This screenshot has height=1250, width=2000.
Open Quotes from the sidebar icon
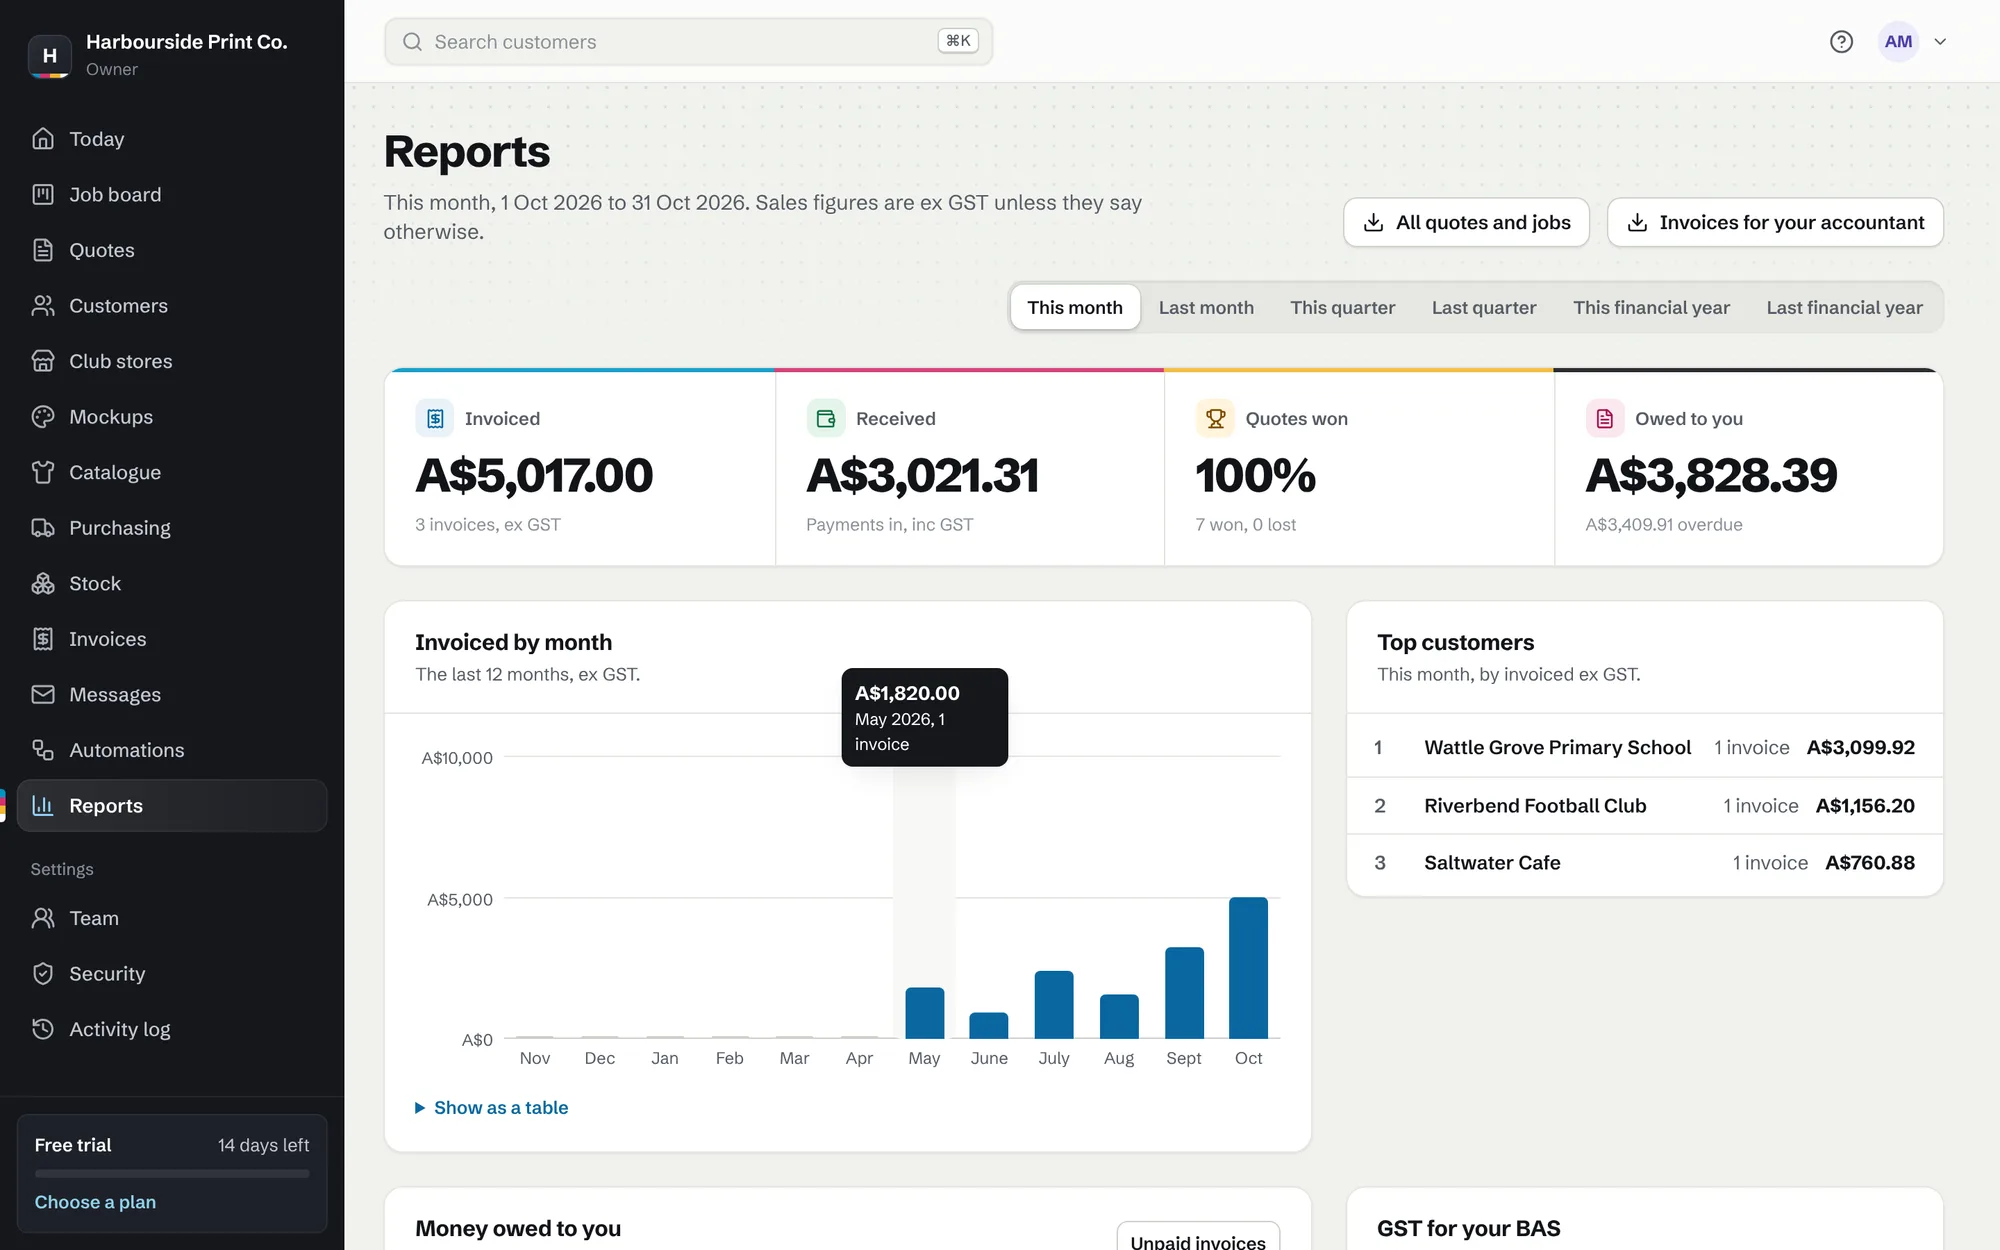click(x=43, y=250)
